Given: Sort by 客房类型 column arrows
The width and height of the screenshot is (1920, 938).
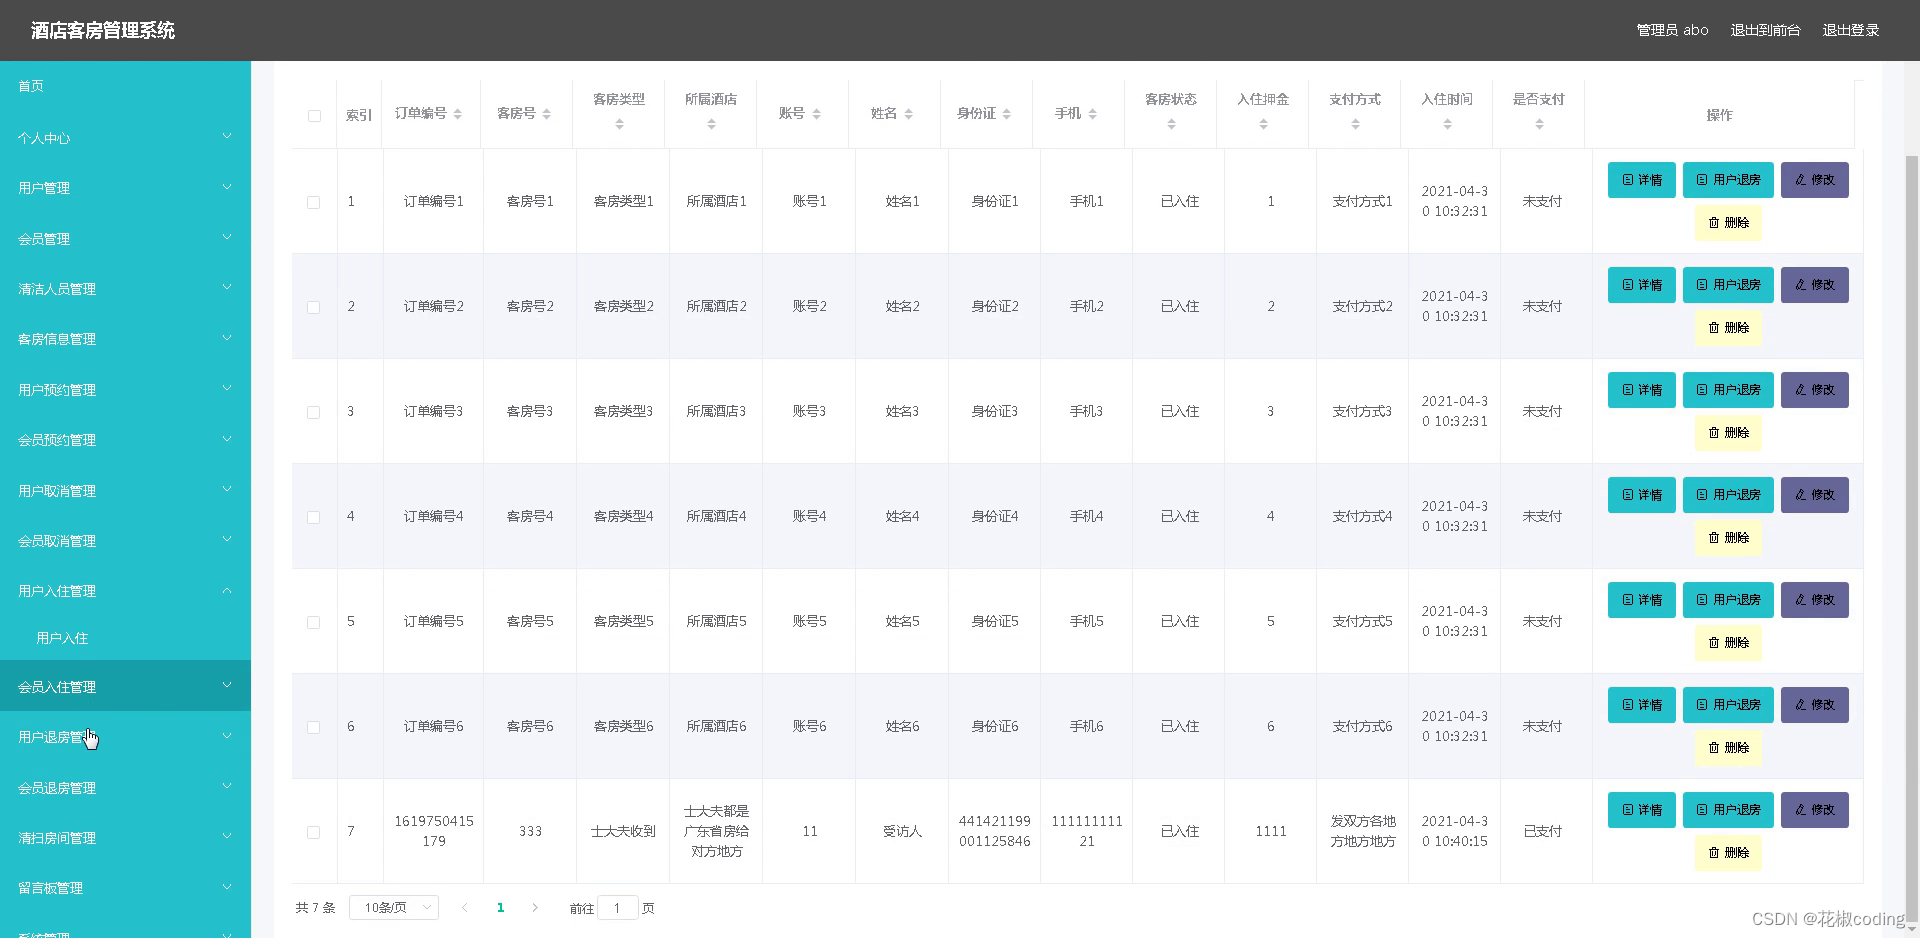Looking at the screenshot, I should coord(619,124).
